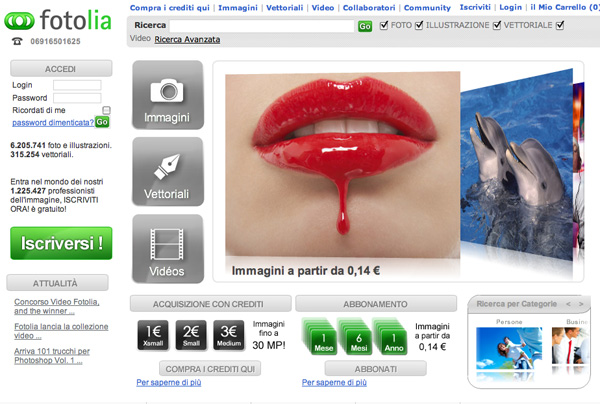This screenshot has height=404, width=600.
Task: Click the ACCEDI header button
Action: [61, 69]
